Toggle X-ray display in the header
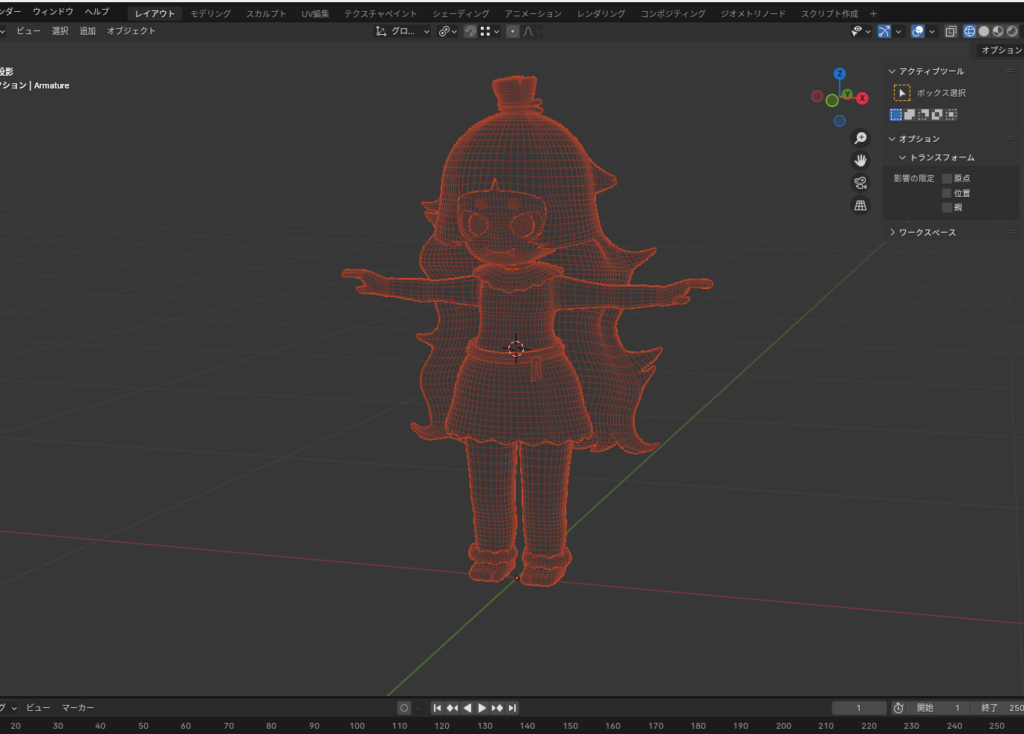The width and height of the screenshot is (1024, 734). click(x=950, y=31)
